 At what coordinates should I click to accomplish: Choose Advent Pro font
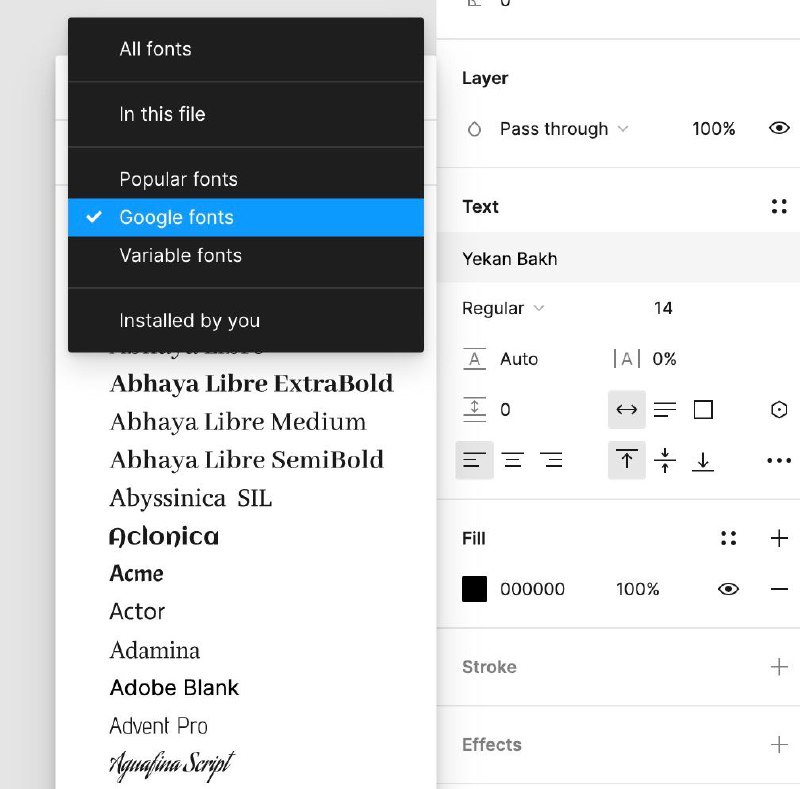point(158,726)
